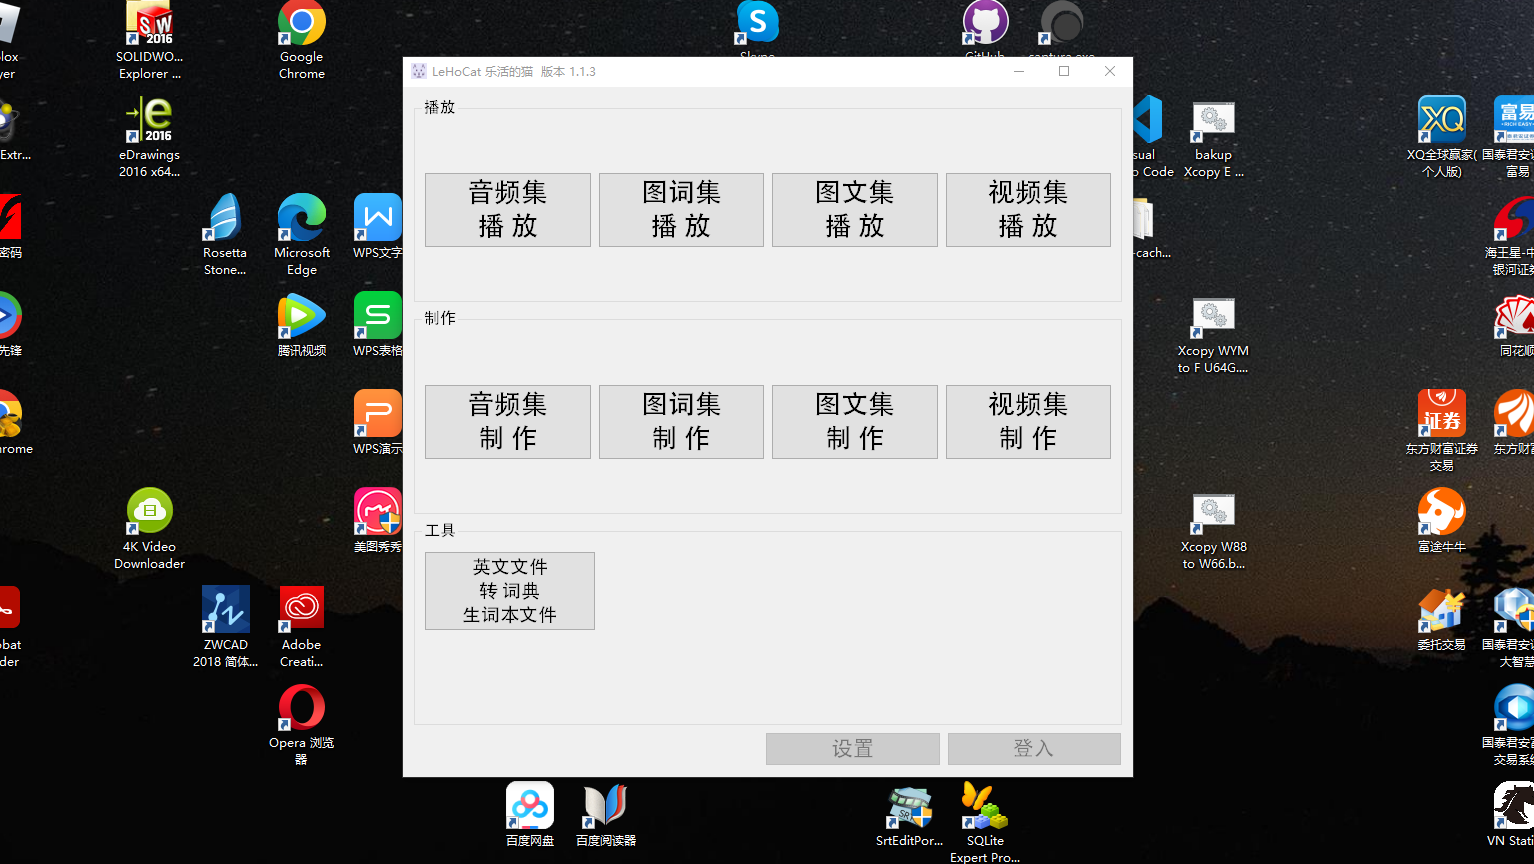
Task: Open WPS 演示 (presentation)
Action: [x=377, y=413]
